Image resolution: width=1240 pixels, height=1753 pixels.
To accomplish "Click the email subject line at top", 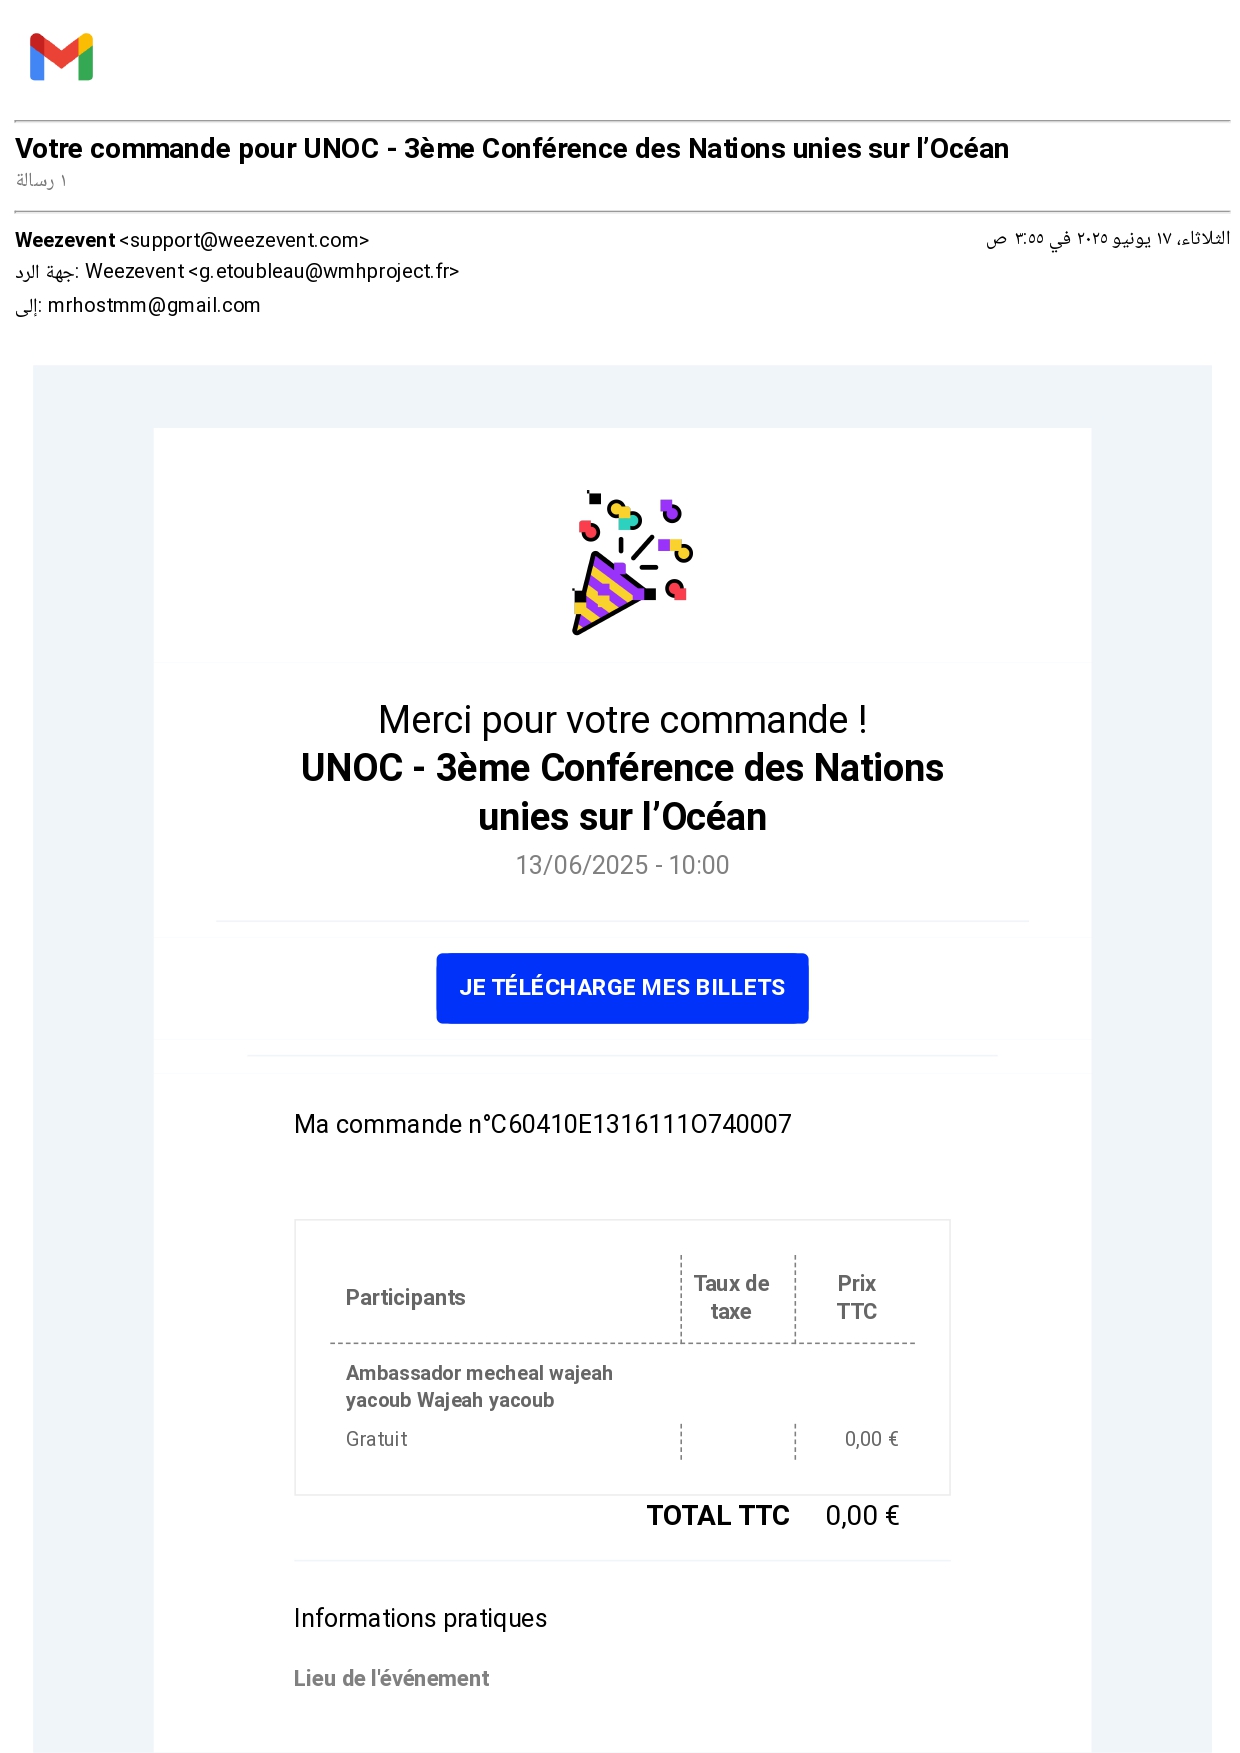I will pos(511,149).
